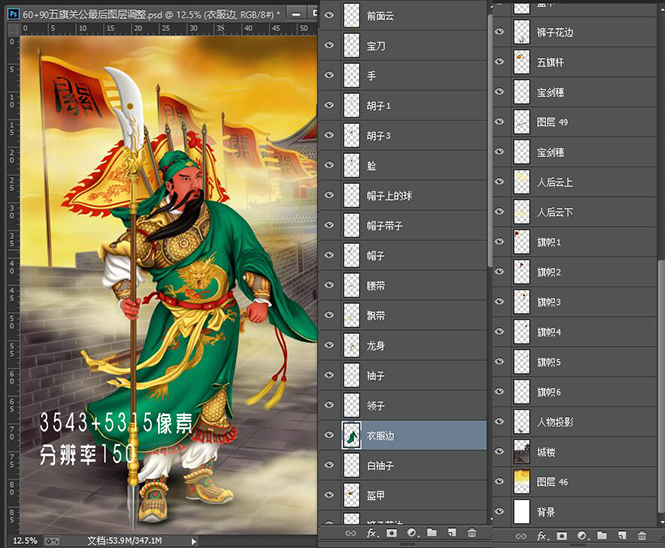Create new layer in left panel footer

[x=452, y=532]
